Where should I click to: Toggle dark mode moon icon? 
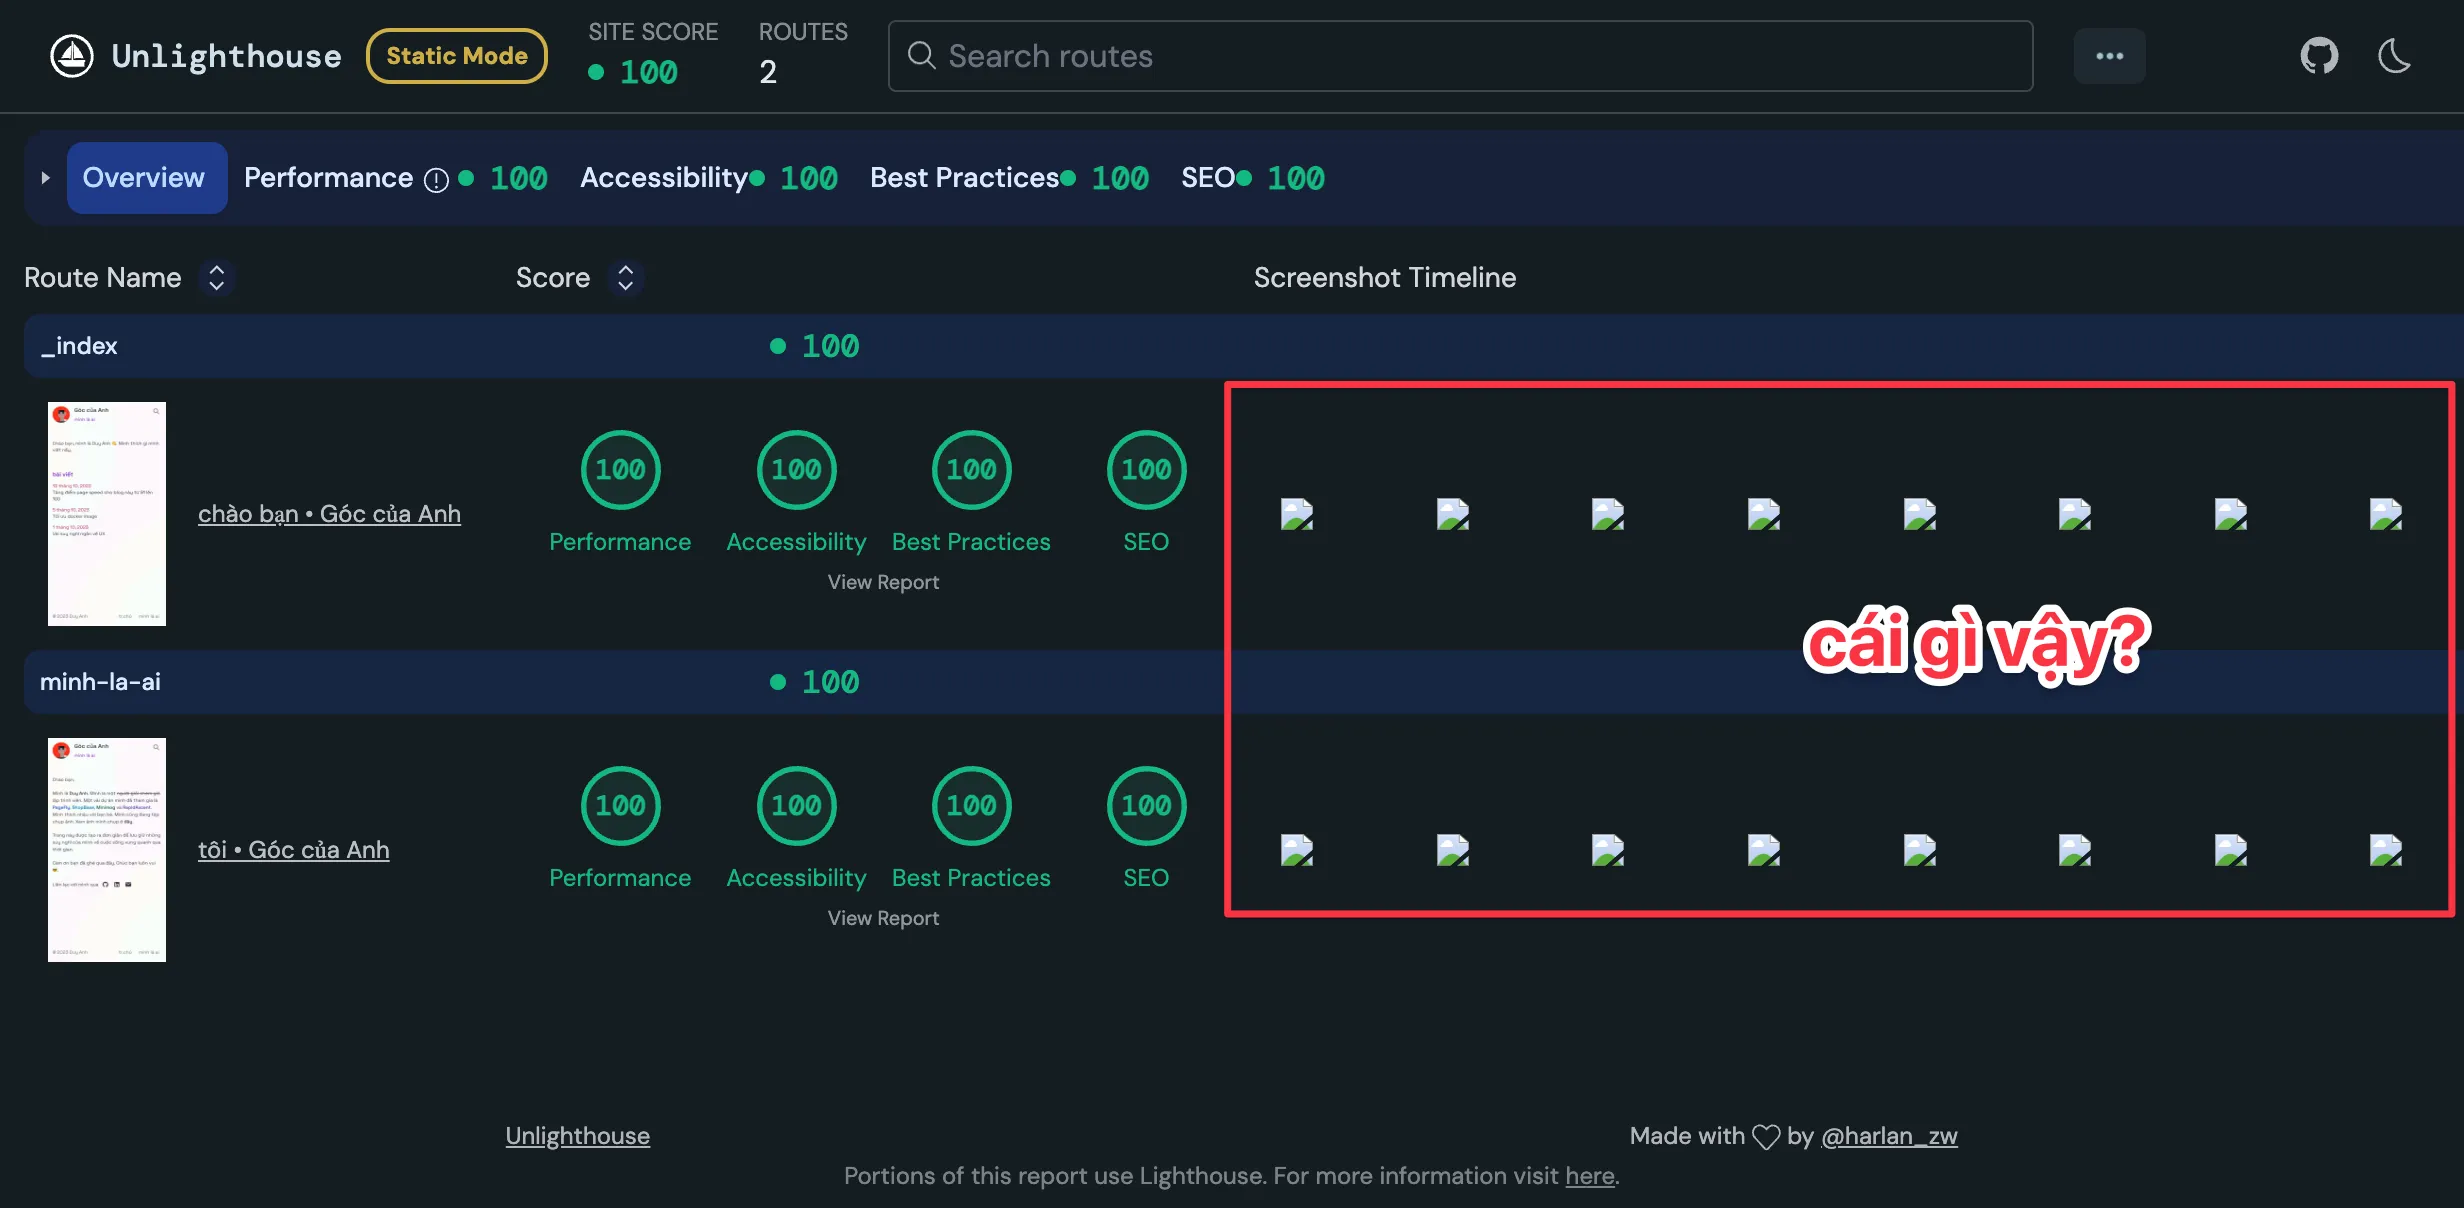[x=2394, y=56]
